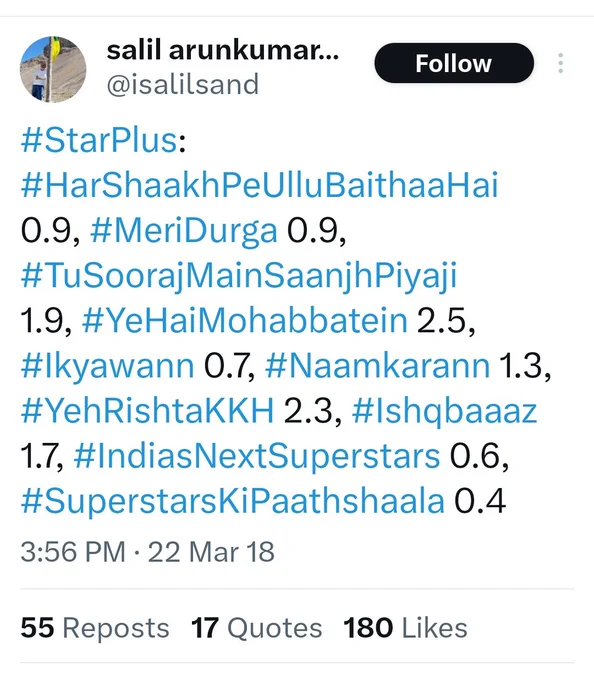Open the #TuSoorajMainSaanjhPiyaji hashtag

(239, 276)
